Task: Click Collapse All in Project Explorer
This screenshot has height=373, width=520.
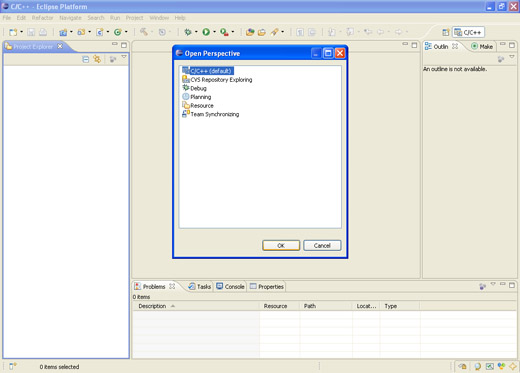Action: (86, 60)
